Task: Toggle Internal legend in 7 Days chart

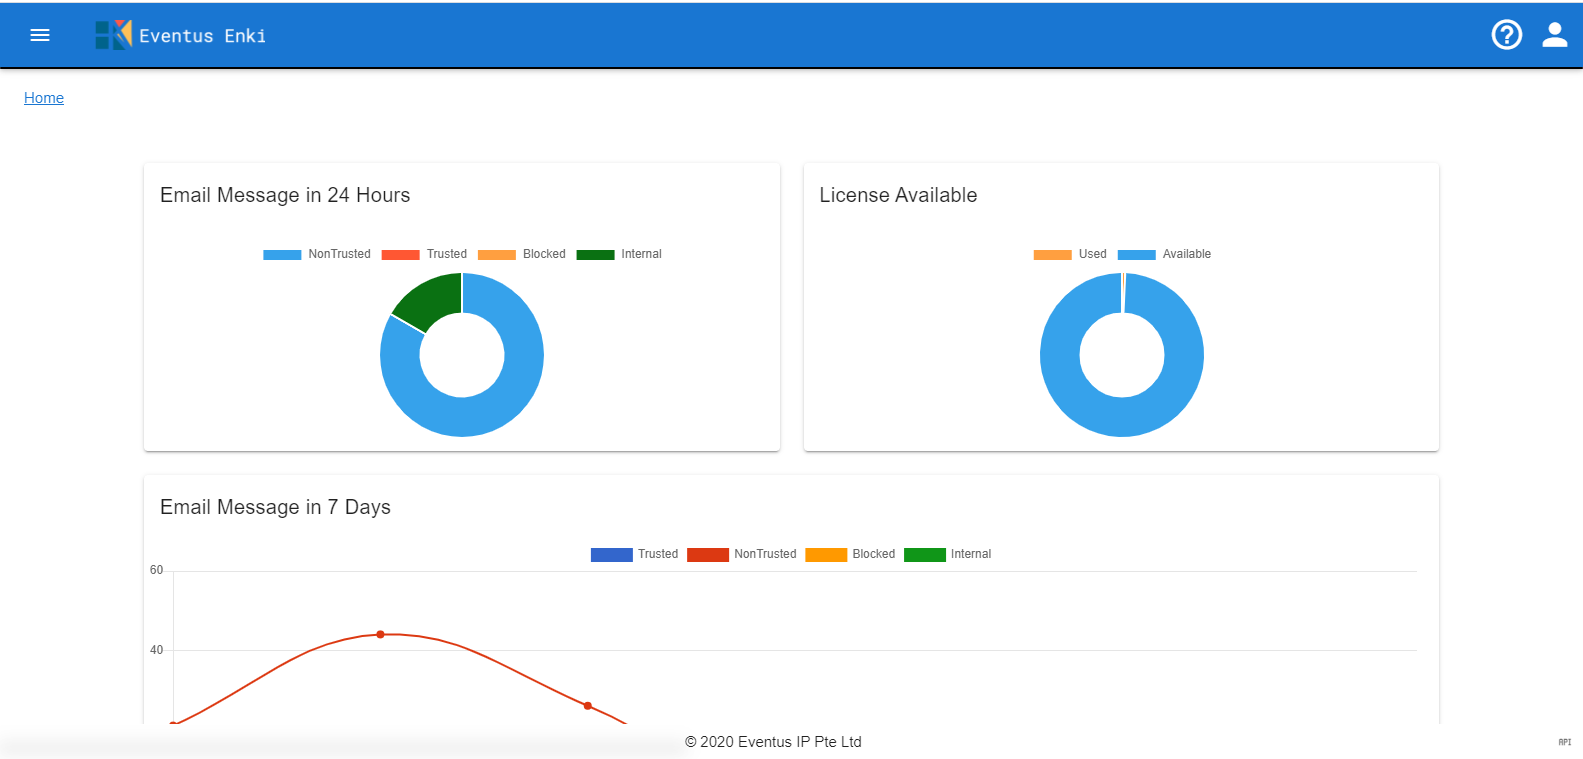Action: click(947, 554)
